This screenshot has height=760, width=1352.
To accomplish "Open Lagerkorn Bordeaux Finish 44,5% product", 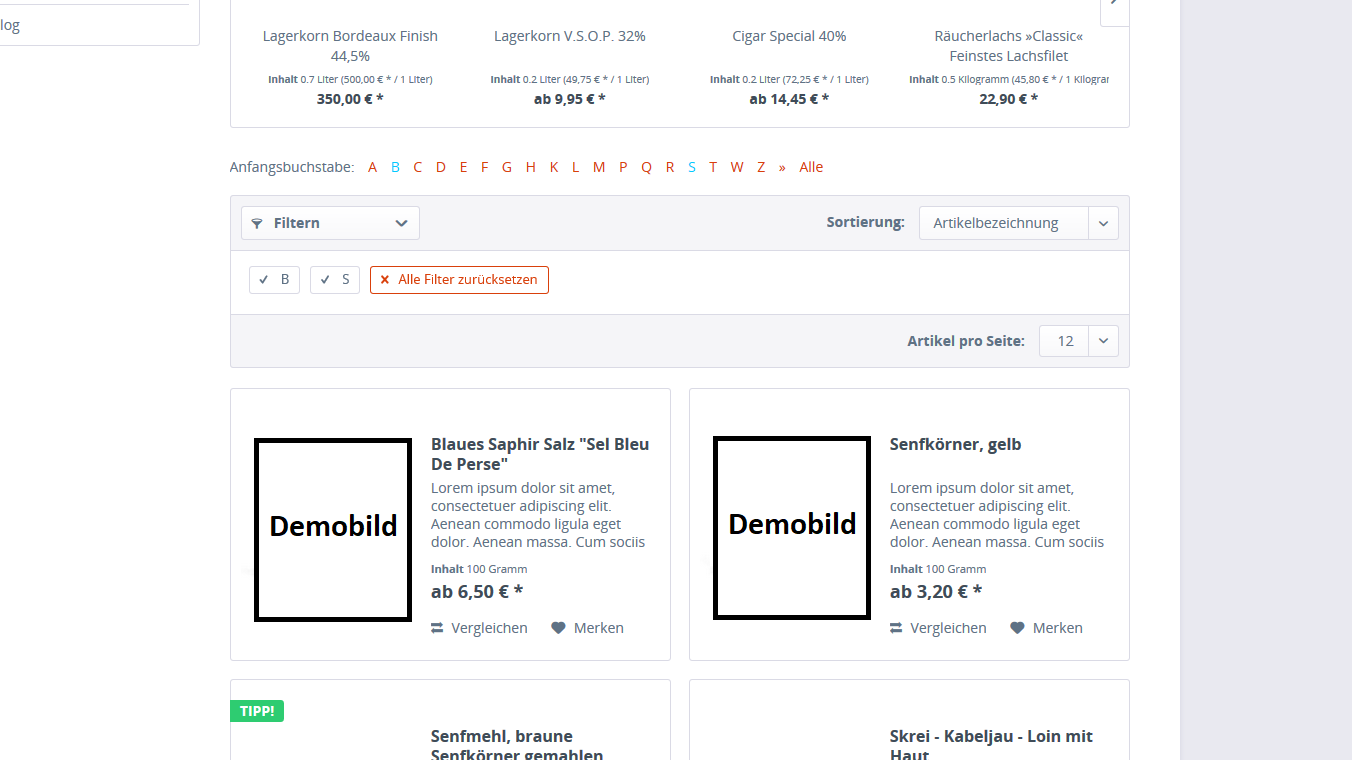I will click(350, 46).
